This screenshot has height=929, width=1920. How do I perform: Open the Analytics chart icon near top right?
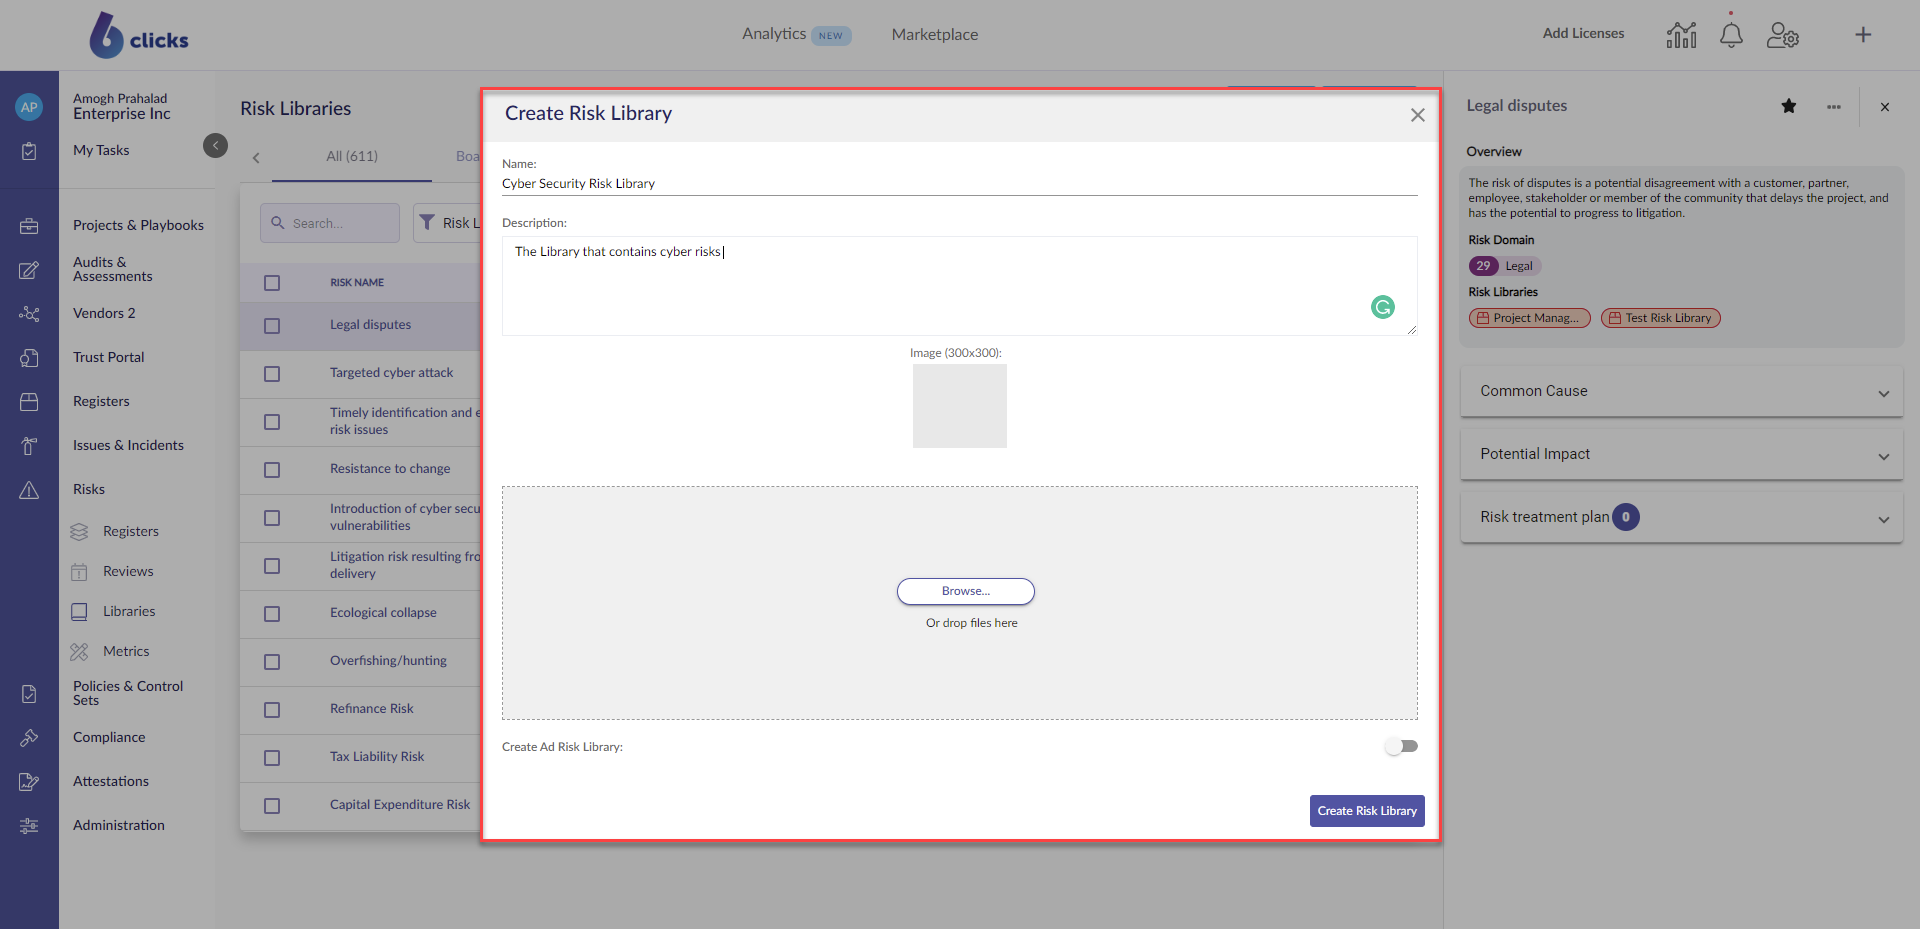tap(1681, 34)
